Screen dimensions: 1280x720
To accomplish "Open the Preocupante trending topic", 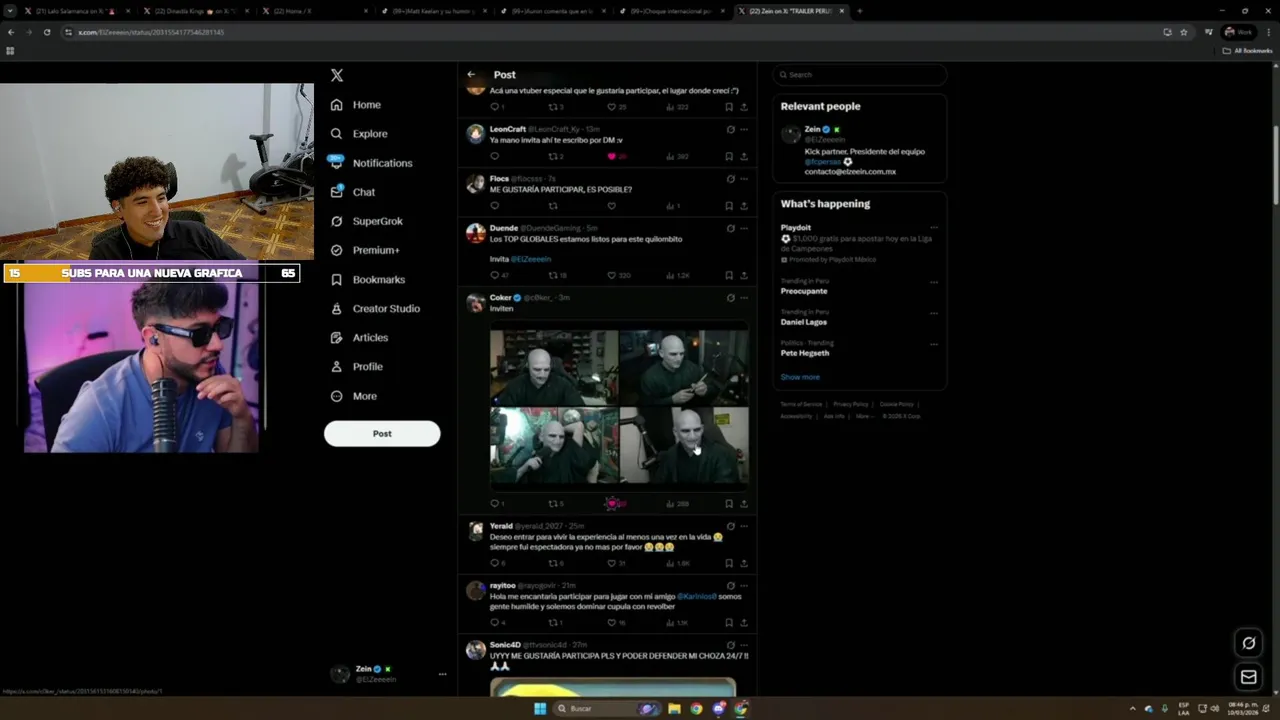I will click(804, 291).
